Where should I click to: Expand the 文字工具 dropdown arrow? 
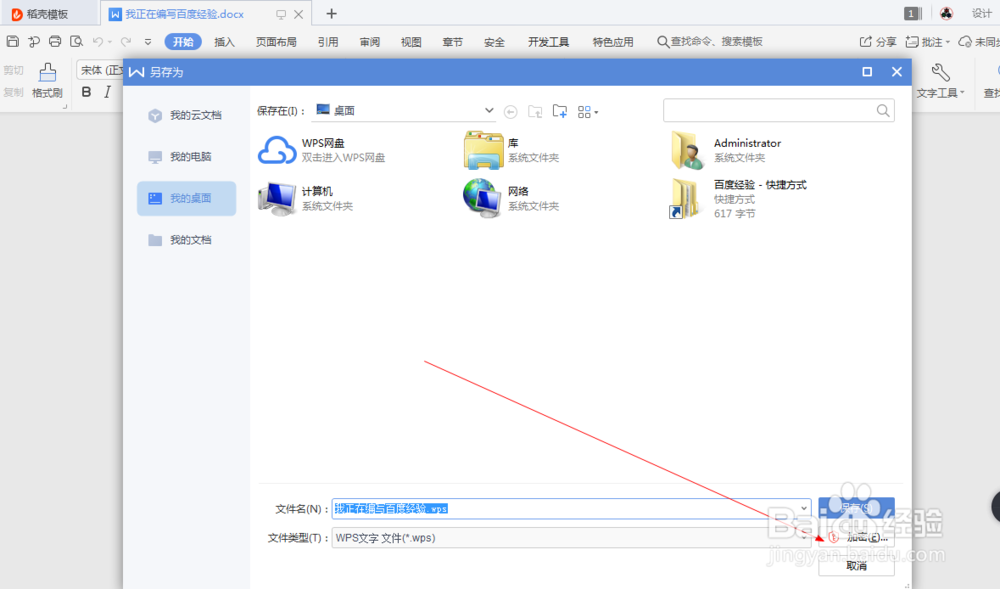pyautogui.click(x=962, y=93)
